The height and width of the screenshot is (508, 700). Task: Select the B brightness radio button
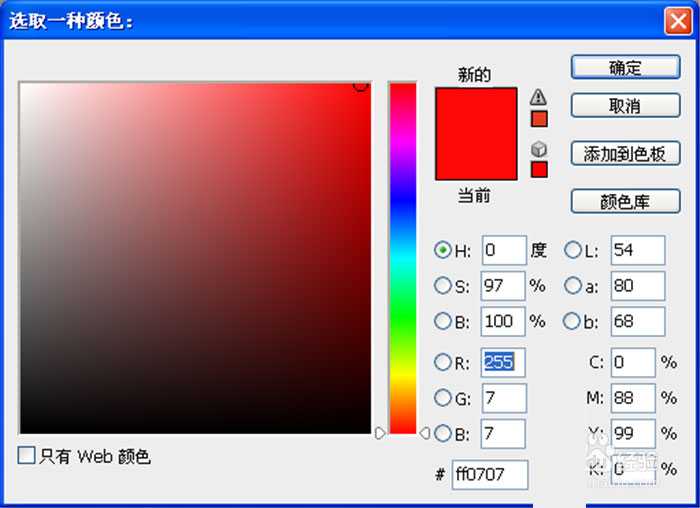(x=442, y=321)
